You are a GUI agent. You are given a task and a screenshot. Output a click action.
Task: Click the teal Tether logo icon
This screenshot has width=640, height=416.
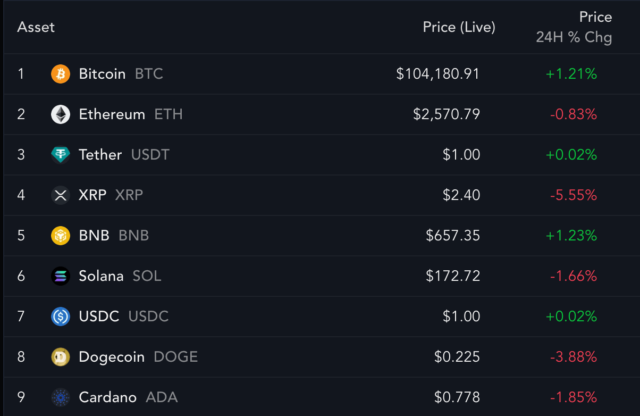click(x=60, y=155)
